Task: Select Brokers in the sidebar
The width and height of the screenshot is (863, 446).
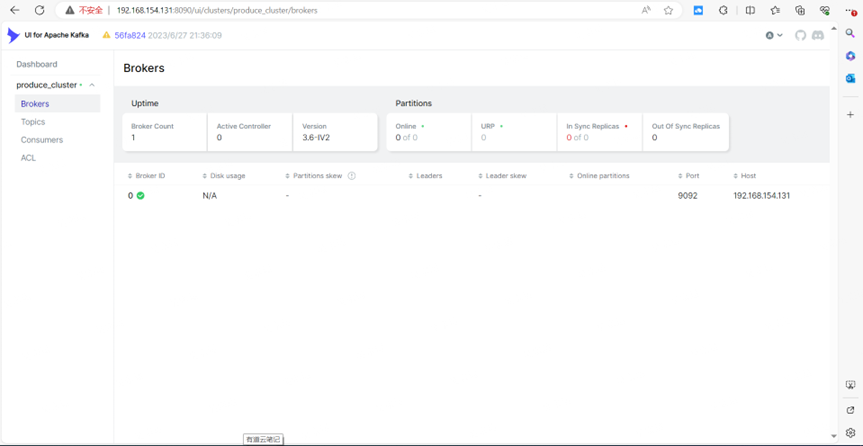Action: [57, 104]
